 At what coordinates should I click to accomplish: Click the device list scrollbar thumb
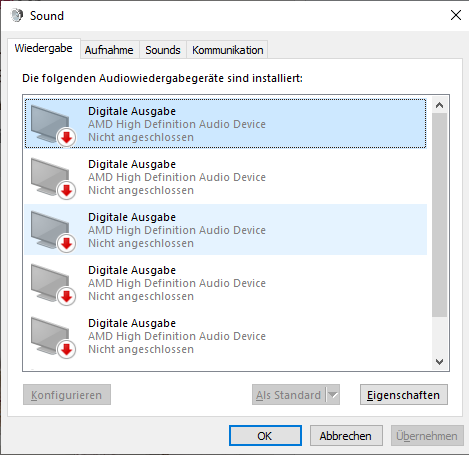pos(439,215)
